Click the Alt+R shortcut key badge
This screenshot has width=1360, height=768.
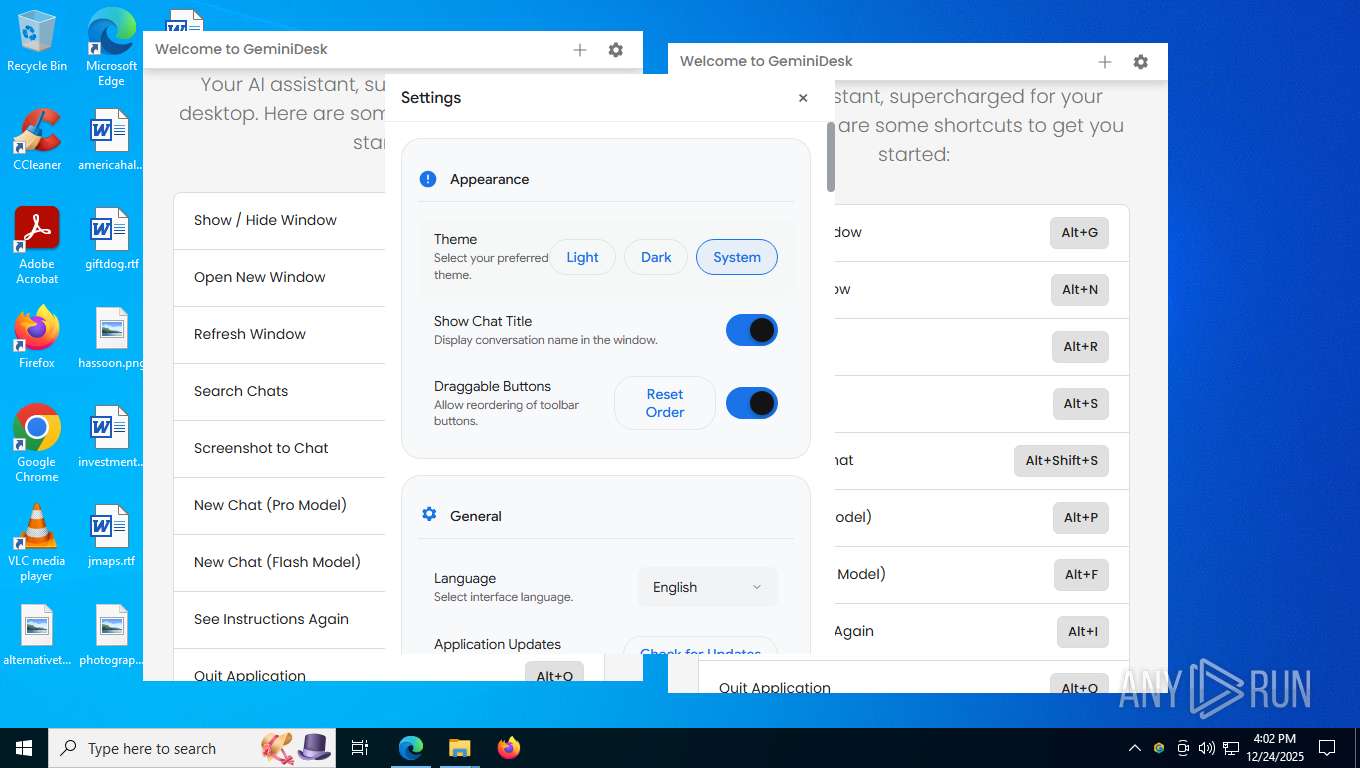1080,346
